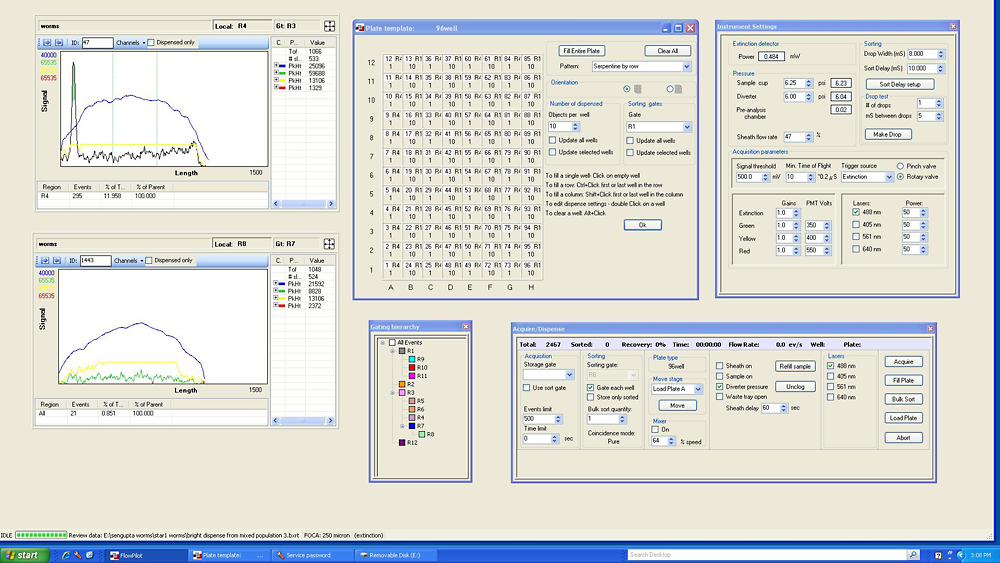Open the Windows Start menu

pos(23,555)
